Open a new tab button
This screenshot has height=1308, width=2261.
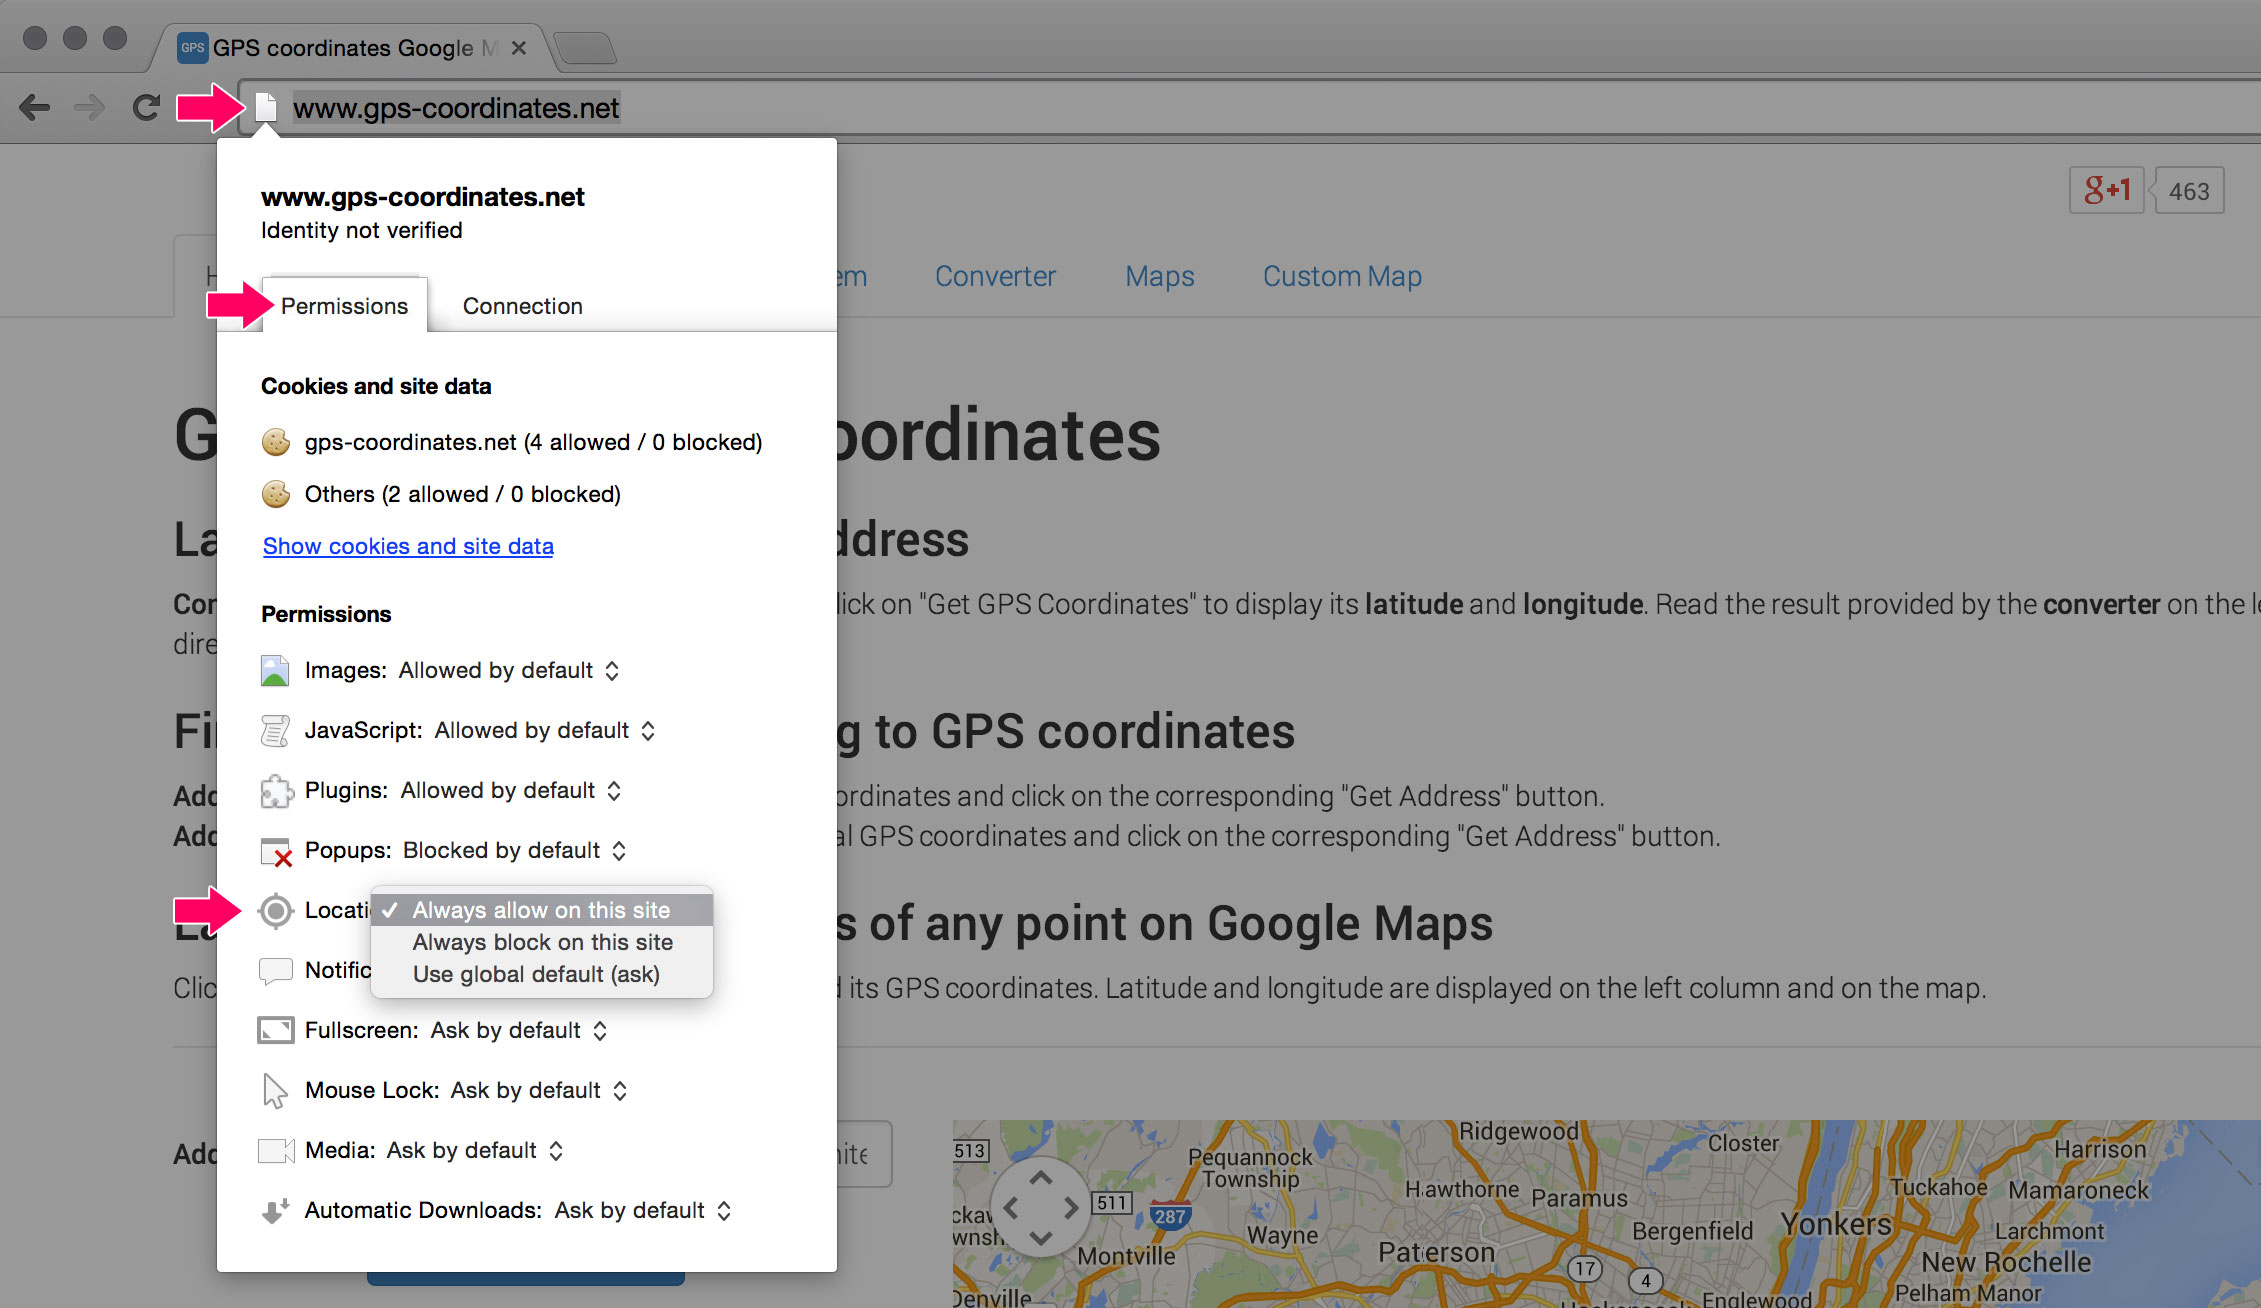click(585, 47)
